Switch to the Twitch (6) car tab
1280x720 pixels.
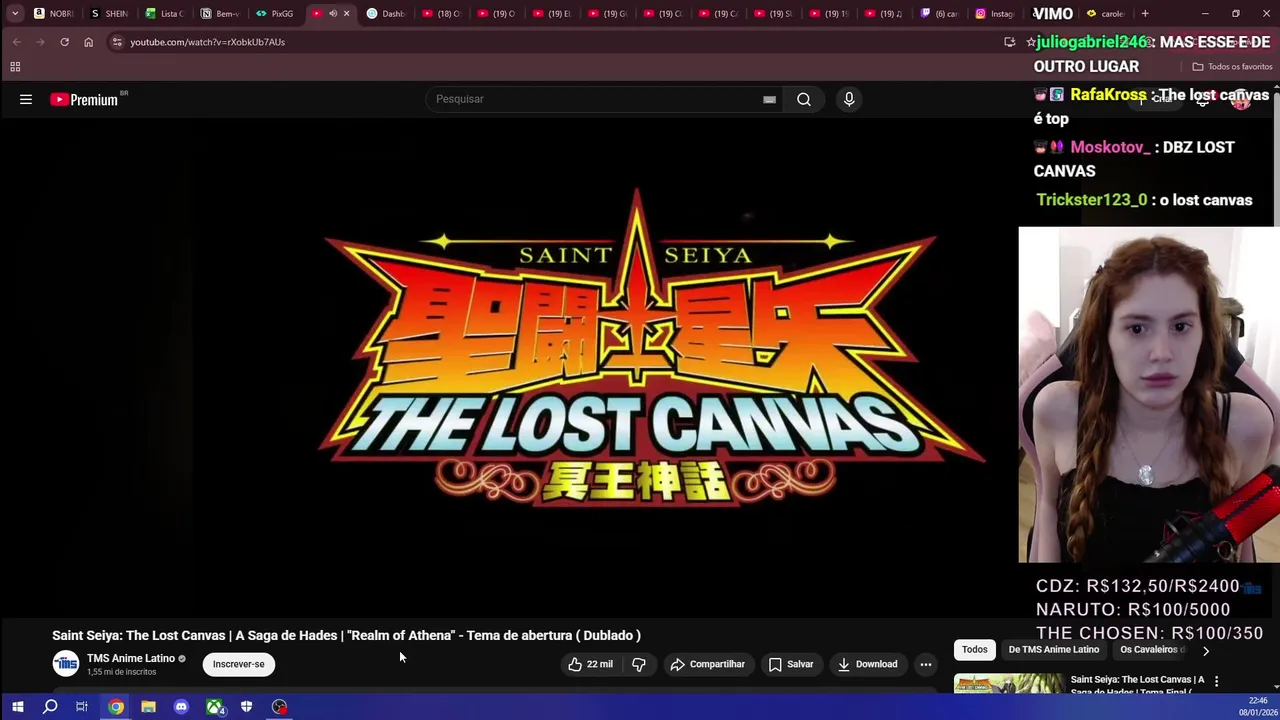[x=939, y=14]
